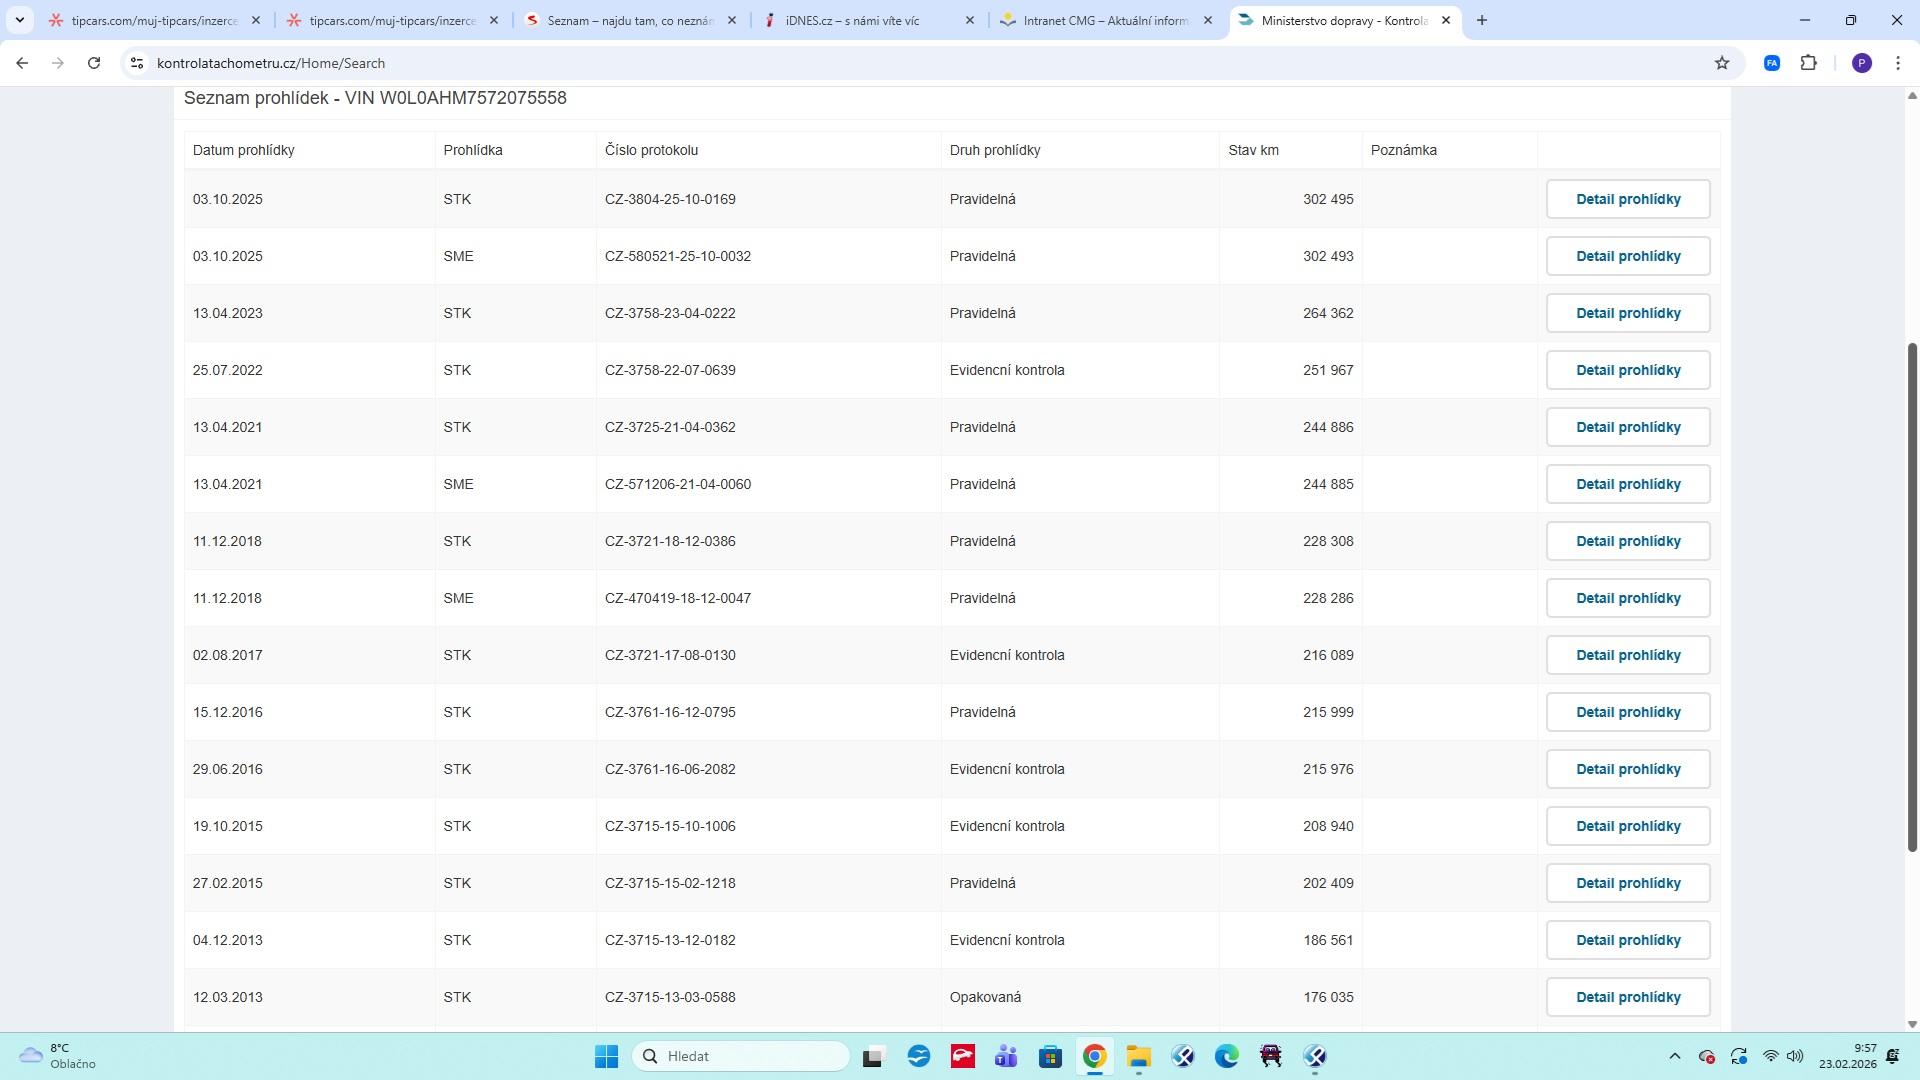The image size is (1920, 1080).
Task: Open Detail prohlídky for 12.03.2013 inspection
Action: click(1627, 997)
